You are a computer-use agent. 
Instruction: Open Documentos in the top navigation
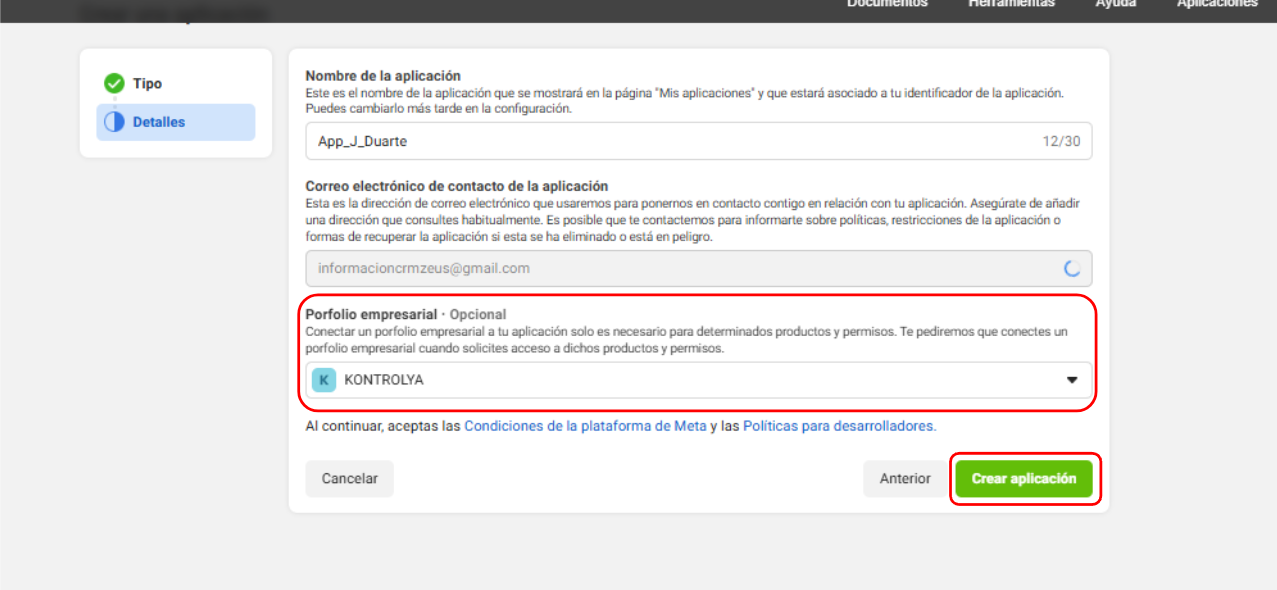[x=887, y=4]
